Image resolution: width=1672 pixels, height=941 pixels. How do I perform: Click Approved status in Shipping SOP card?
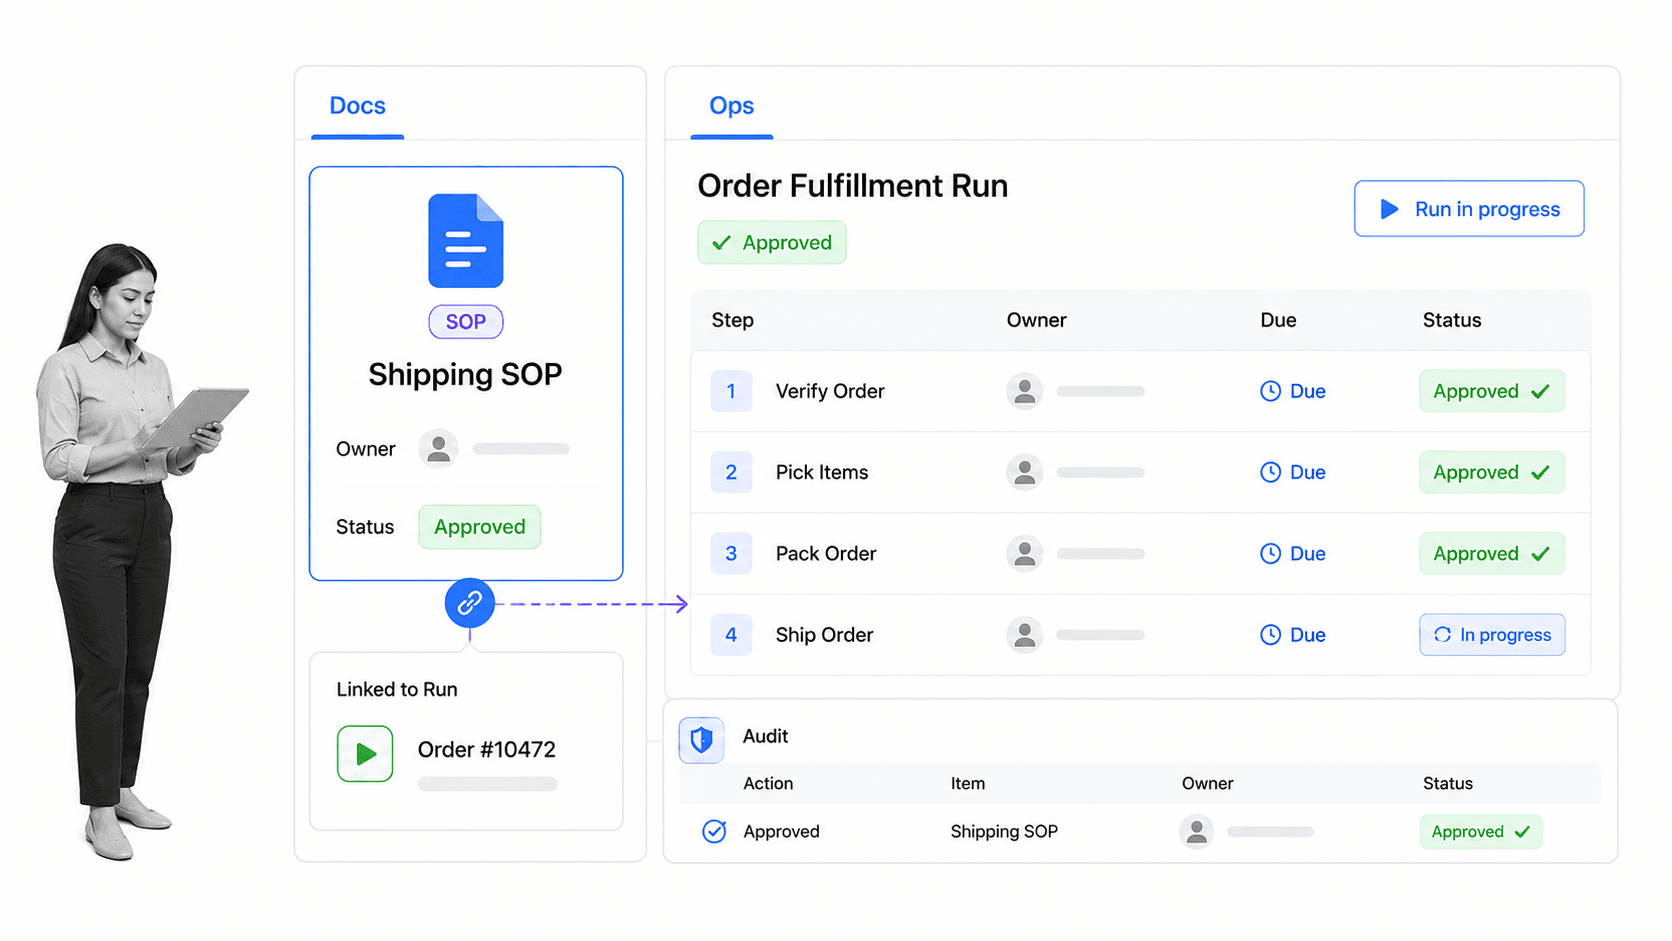(480, 527)
